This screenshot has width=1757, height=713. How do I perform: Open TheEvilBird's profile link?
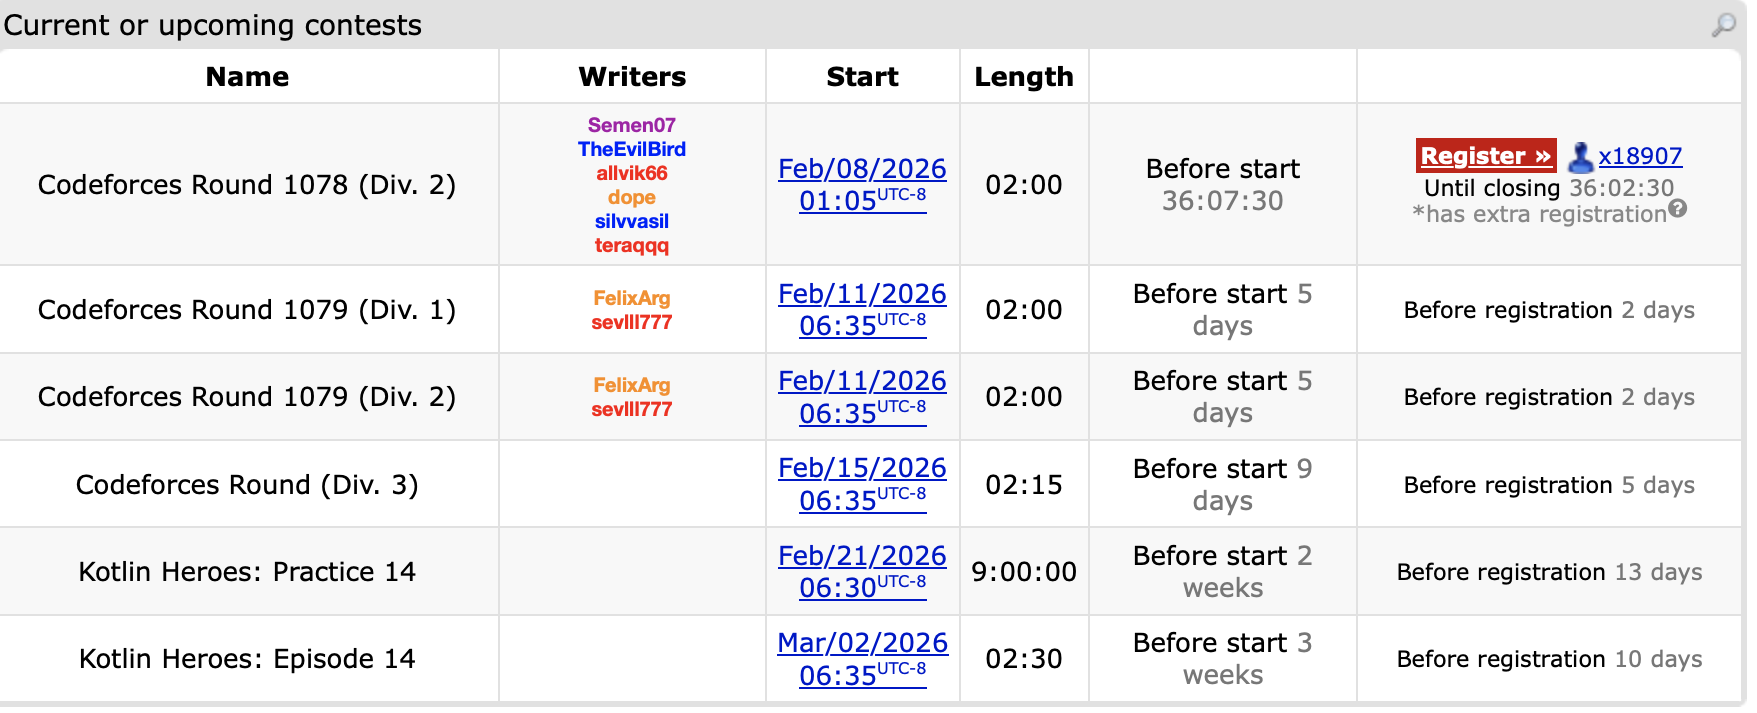coord(631,149)
